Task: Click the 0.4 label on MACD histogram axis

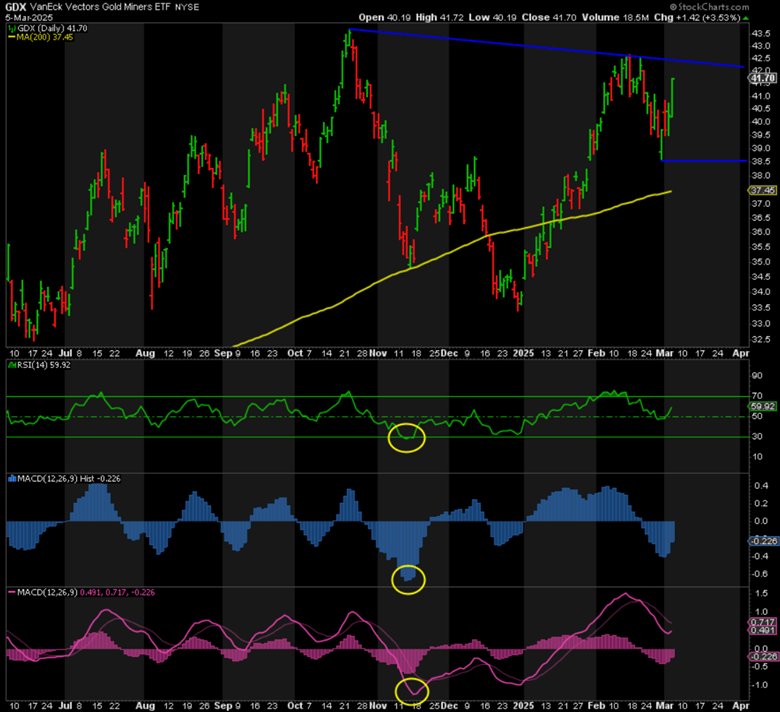Action: point(761,486)
